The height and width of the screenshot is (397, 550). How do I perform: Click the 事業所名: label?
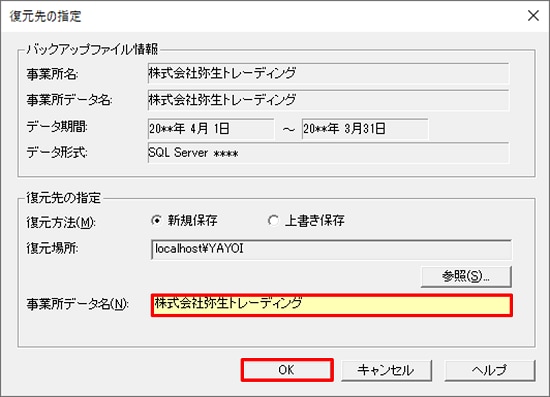click(52, 74)
